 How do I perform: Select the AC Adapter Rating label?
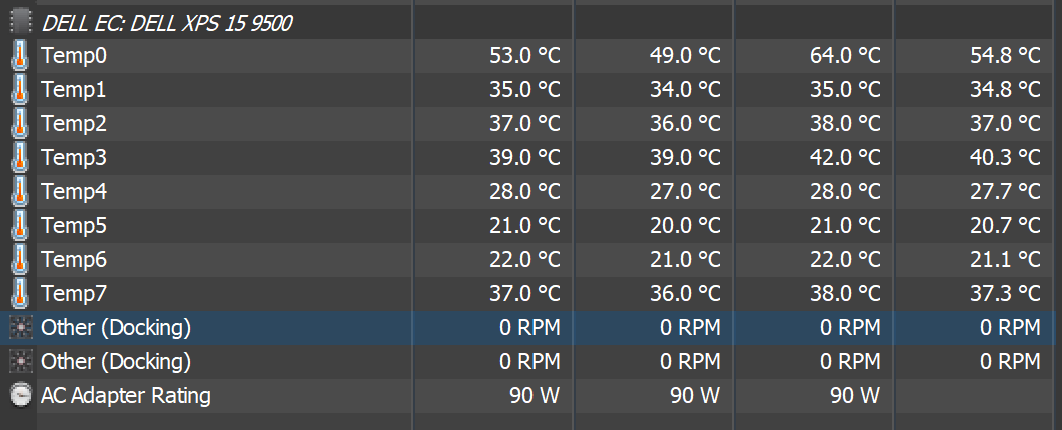pos(126,395)
